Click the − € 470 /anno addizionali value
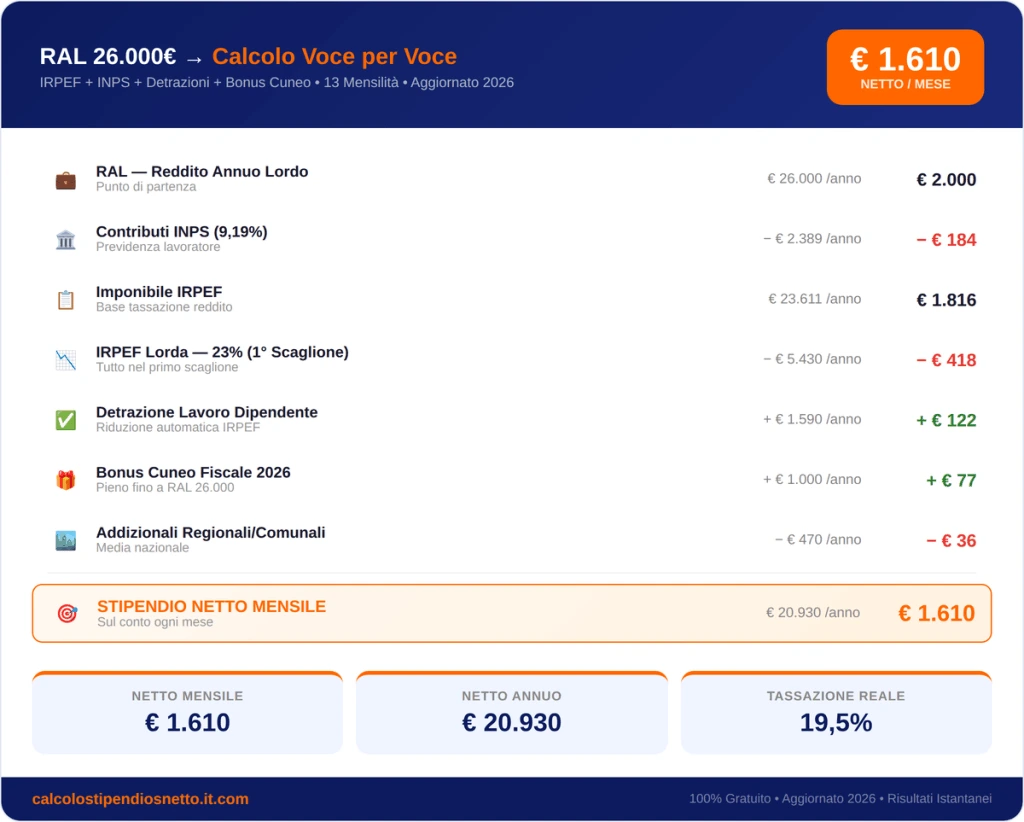Viewport: 1024px width, 822px height. coord(818,539)
